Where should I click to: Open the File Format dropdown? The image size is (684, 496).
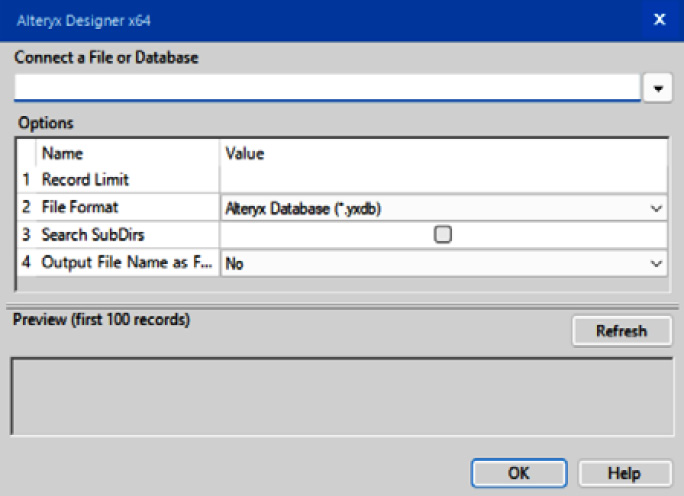point(444,208)
